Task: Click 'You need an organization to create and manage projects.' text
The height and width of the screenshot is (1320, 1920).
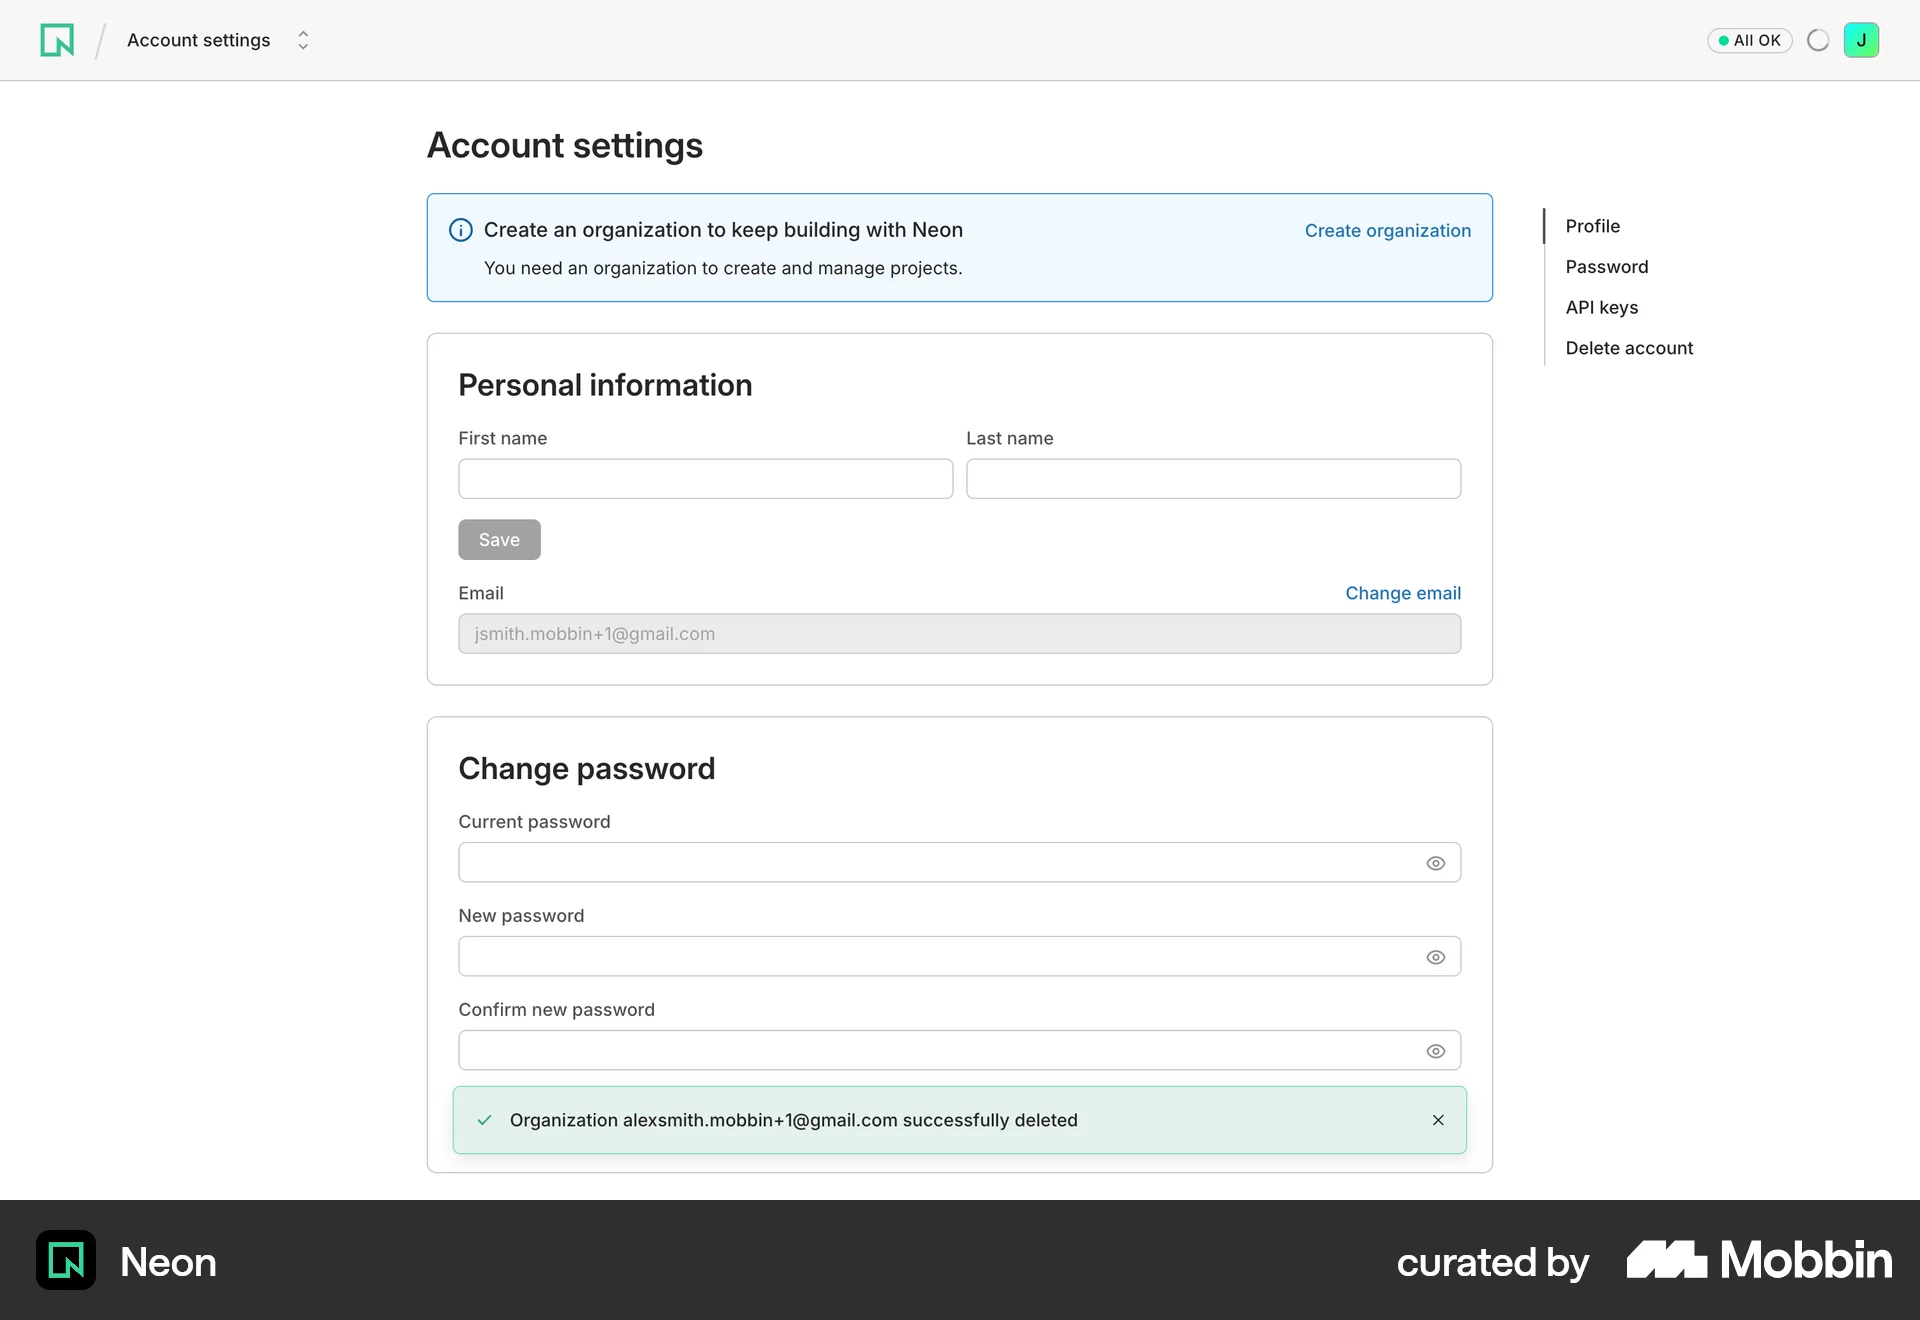Action: (x=723, y=268)
